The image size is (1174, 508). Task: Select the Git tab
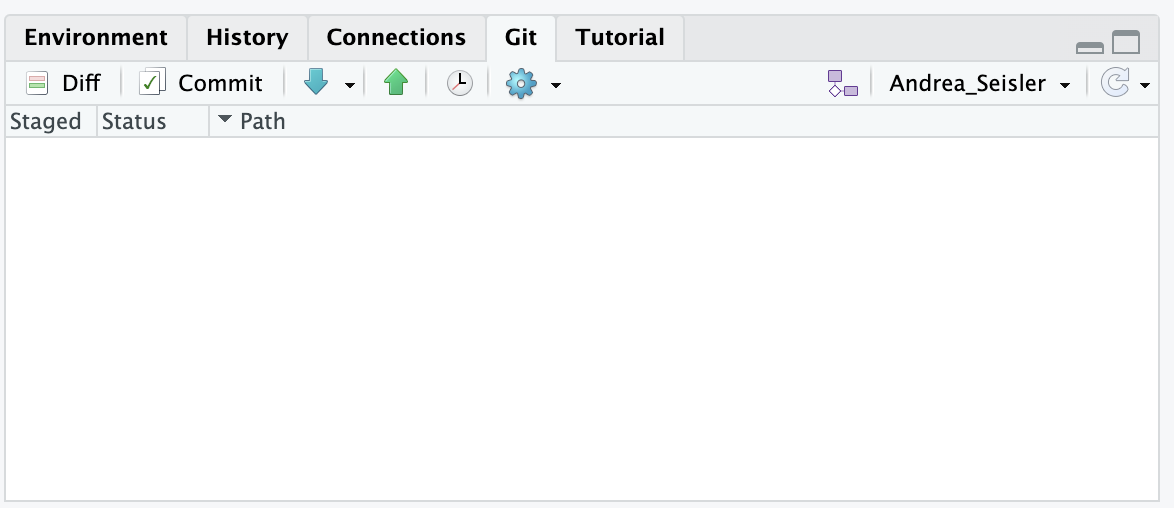[x=521, y=38]
